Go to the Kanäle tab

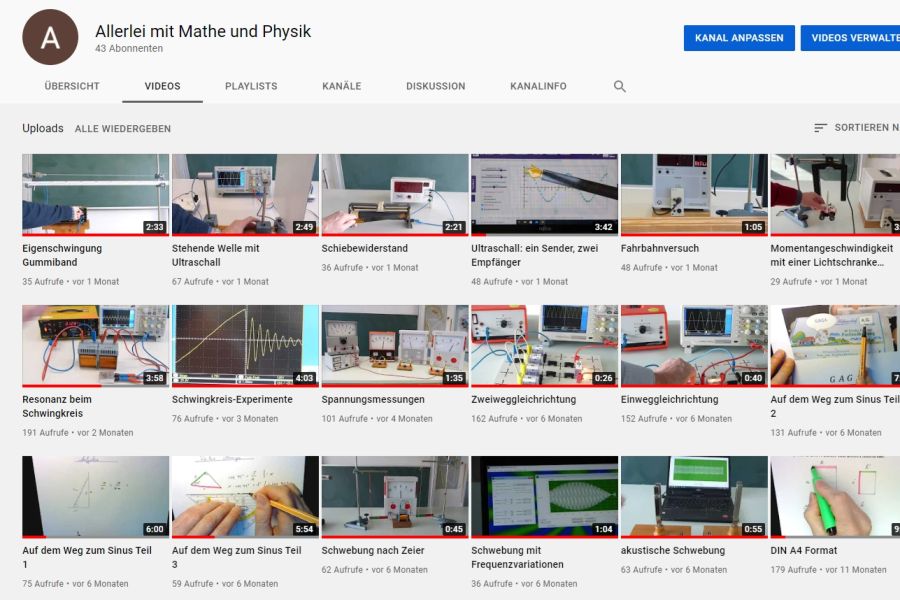(x=342, y=86)
